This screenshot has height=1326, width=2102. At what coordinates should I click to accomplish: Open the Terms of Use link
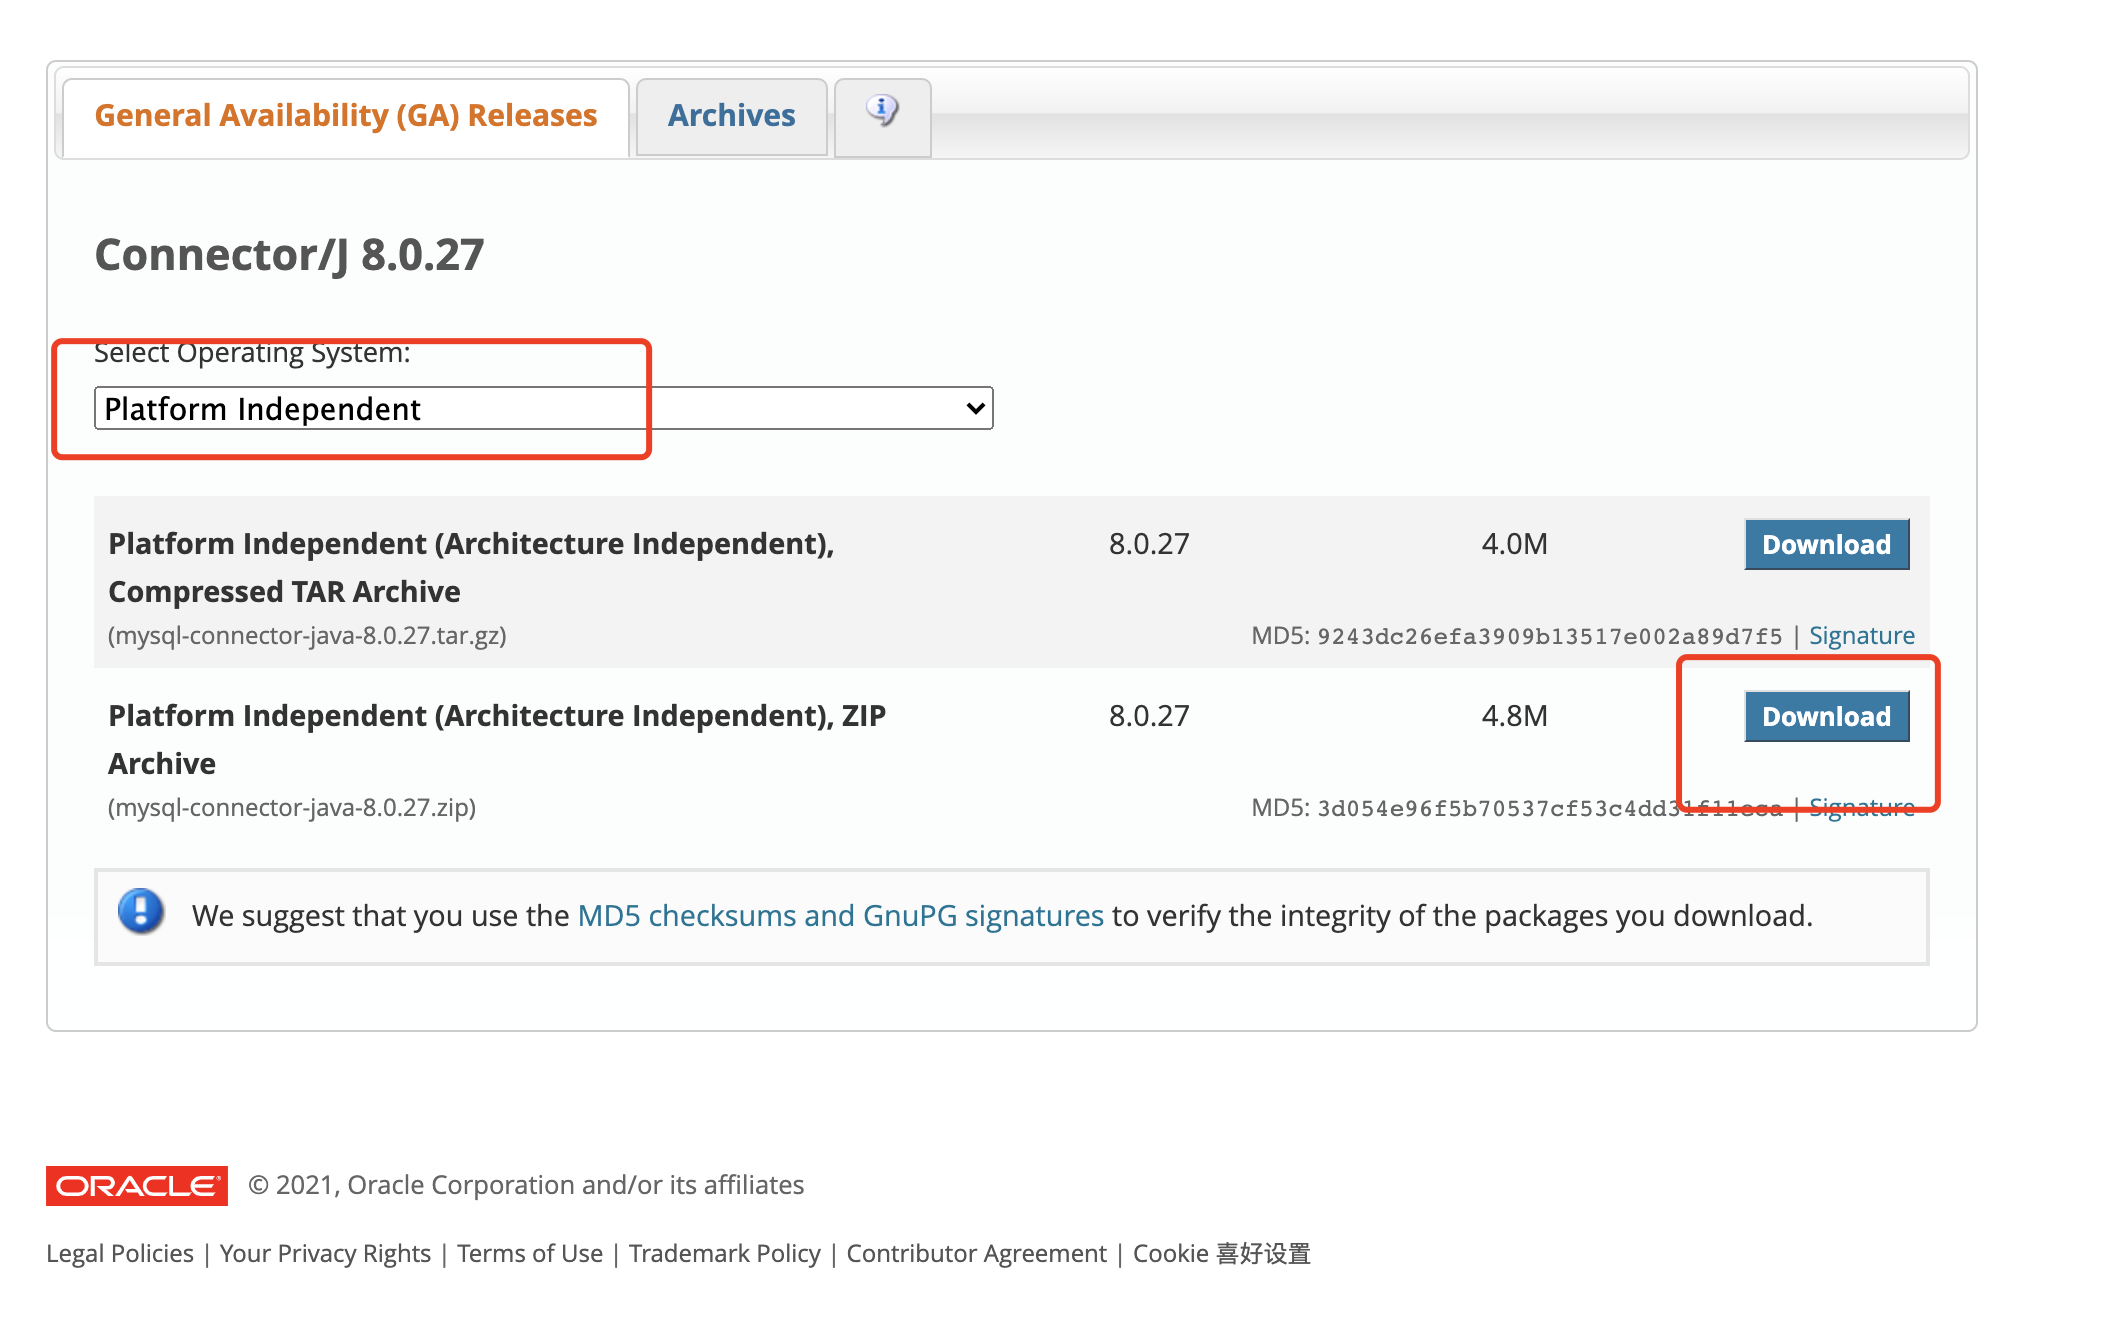pyautogui.click(x=529, y=1253)
